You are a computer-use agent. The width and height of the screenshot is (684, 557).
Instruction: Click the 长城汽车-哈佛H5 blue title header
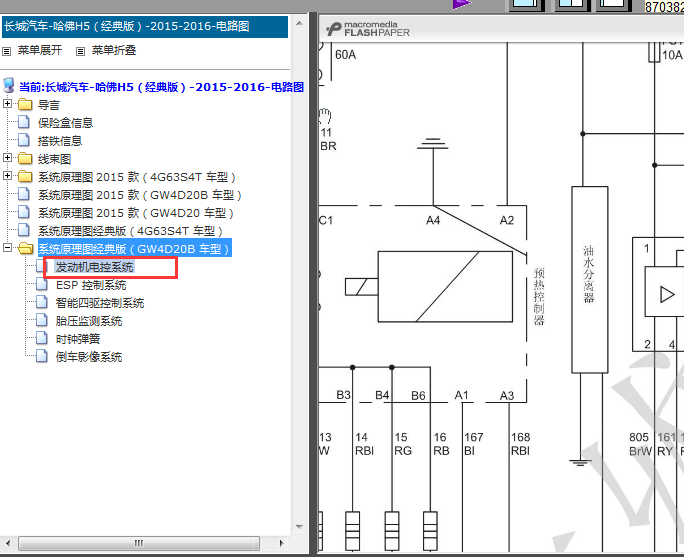point(144,27)
